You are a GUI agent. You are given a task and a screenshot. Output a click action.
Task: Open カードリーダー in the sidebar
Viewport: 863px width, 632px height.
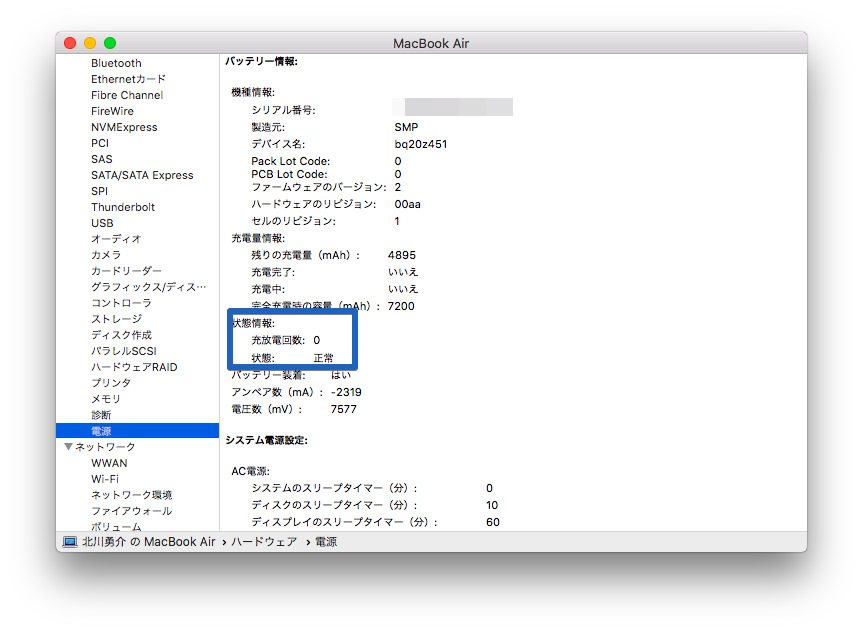[127, 271]
